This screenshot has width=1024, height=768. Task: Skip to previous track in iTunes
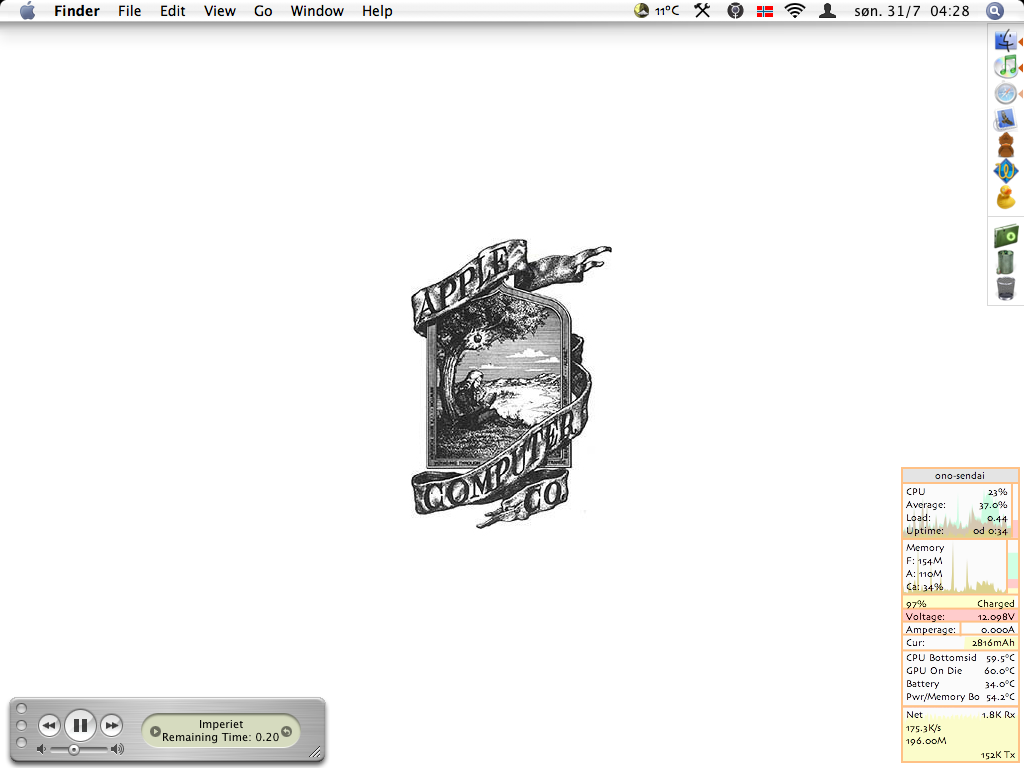[x=49, y=726]
